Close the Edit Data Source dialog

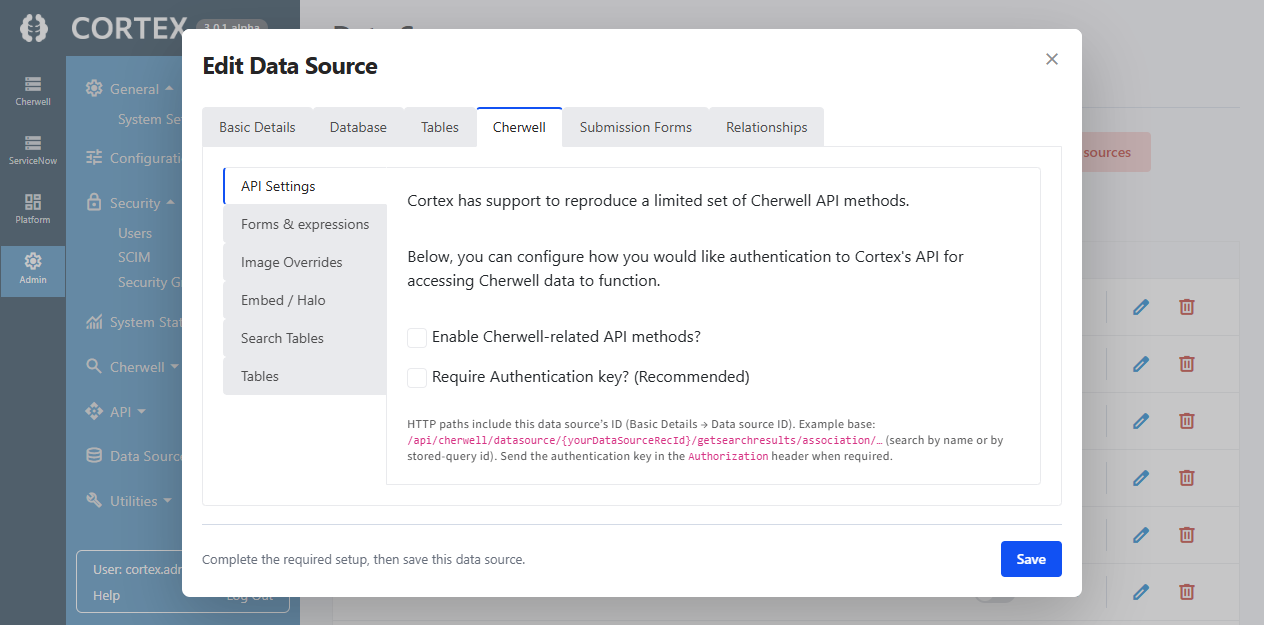click(1052, 59)
